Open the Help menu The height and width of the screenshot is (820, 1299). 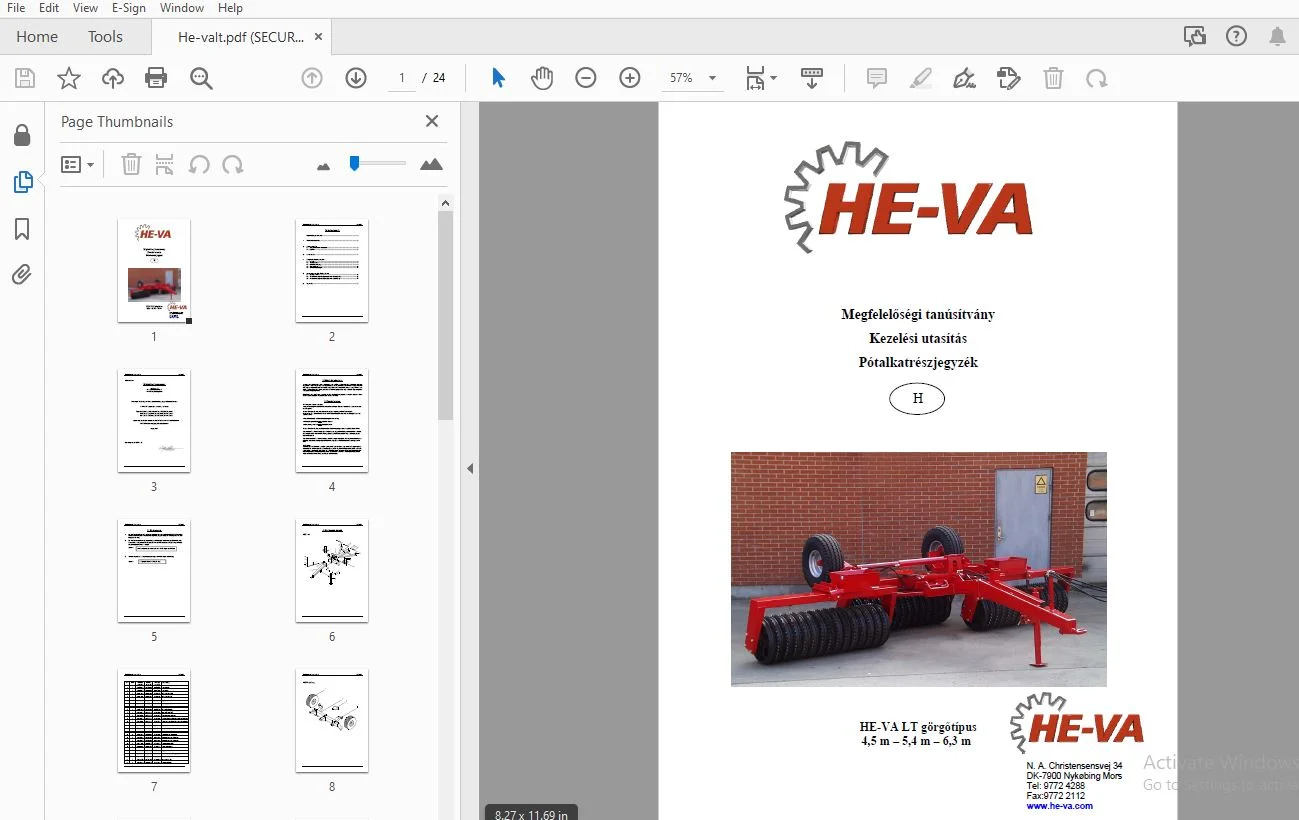230,8
